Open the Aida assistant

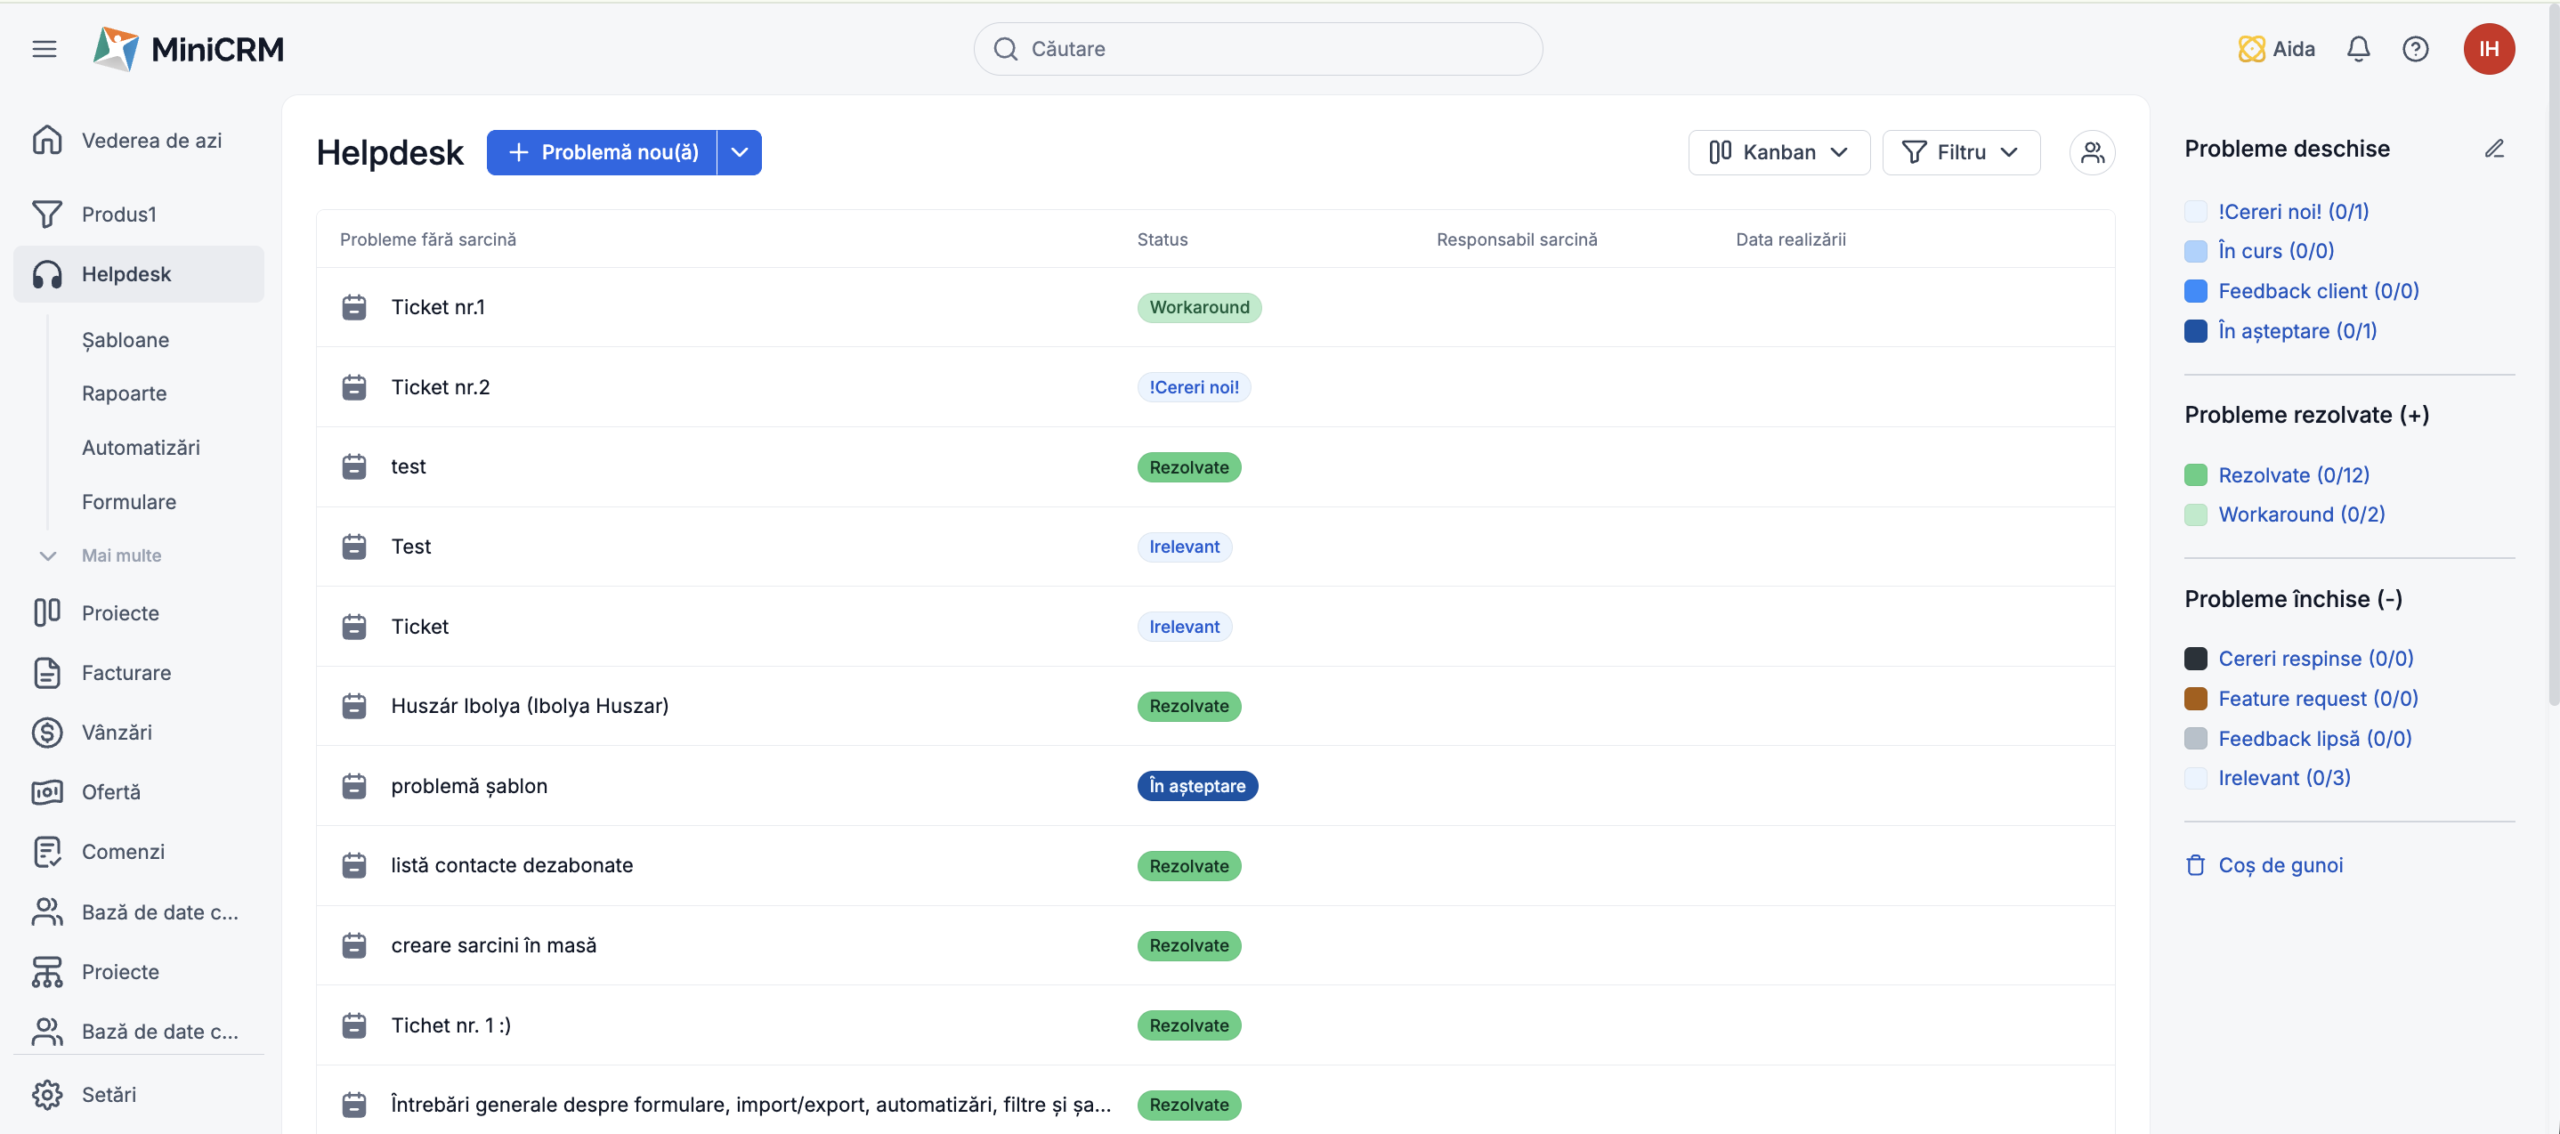(2277, 49)
